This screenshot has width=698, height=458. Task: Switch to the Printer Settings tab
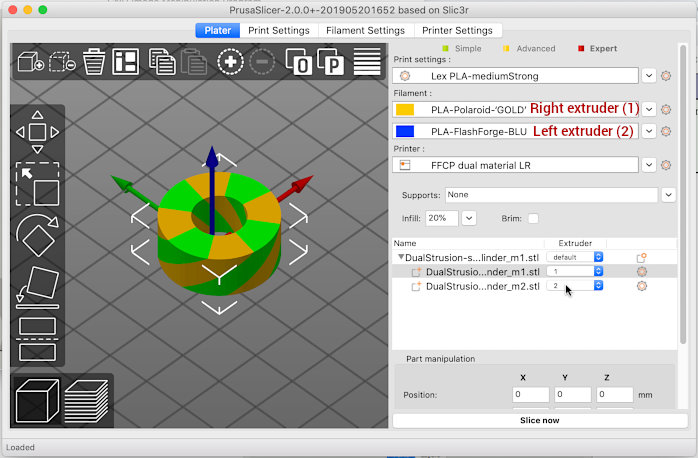(458, 30)
